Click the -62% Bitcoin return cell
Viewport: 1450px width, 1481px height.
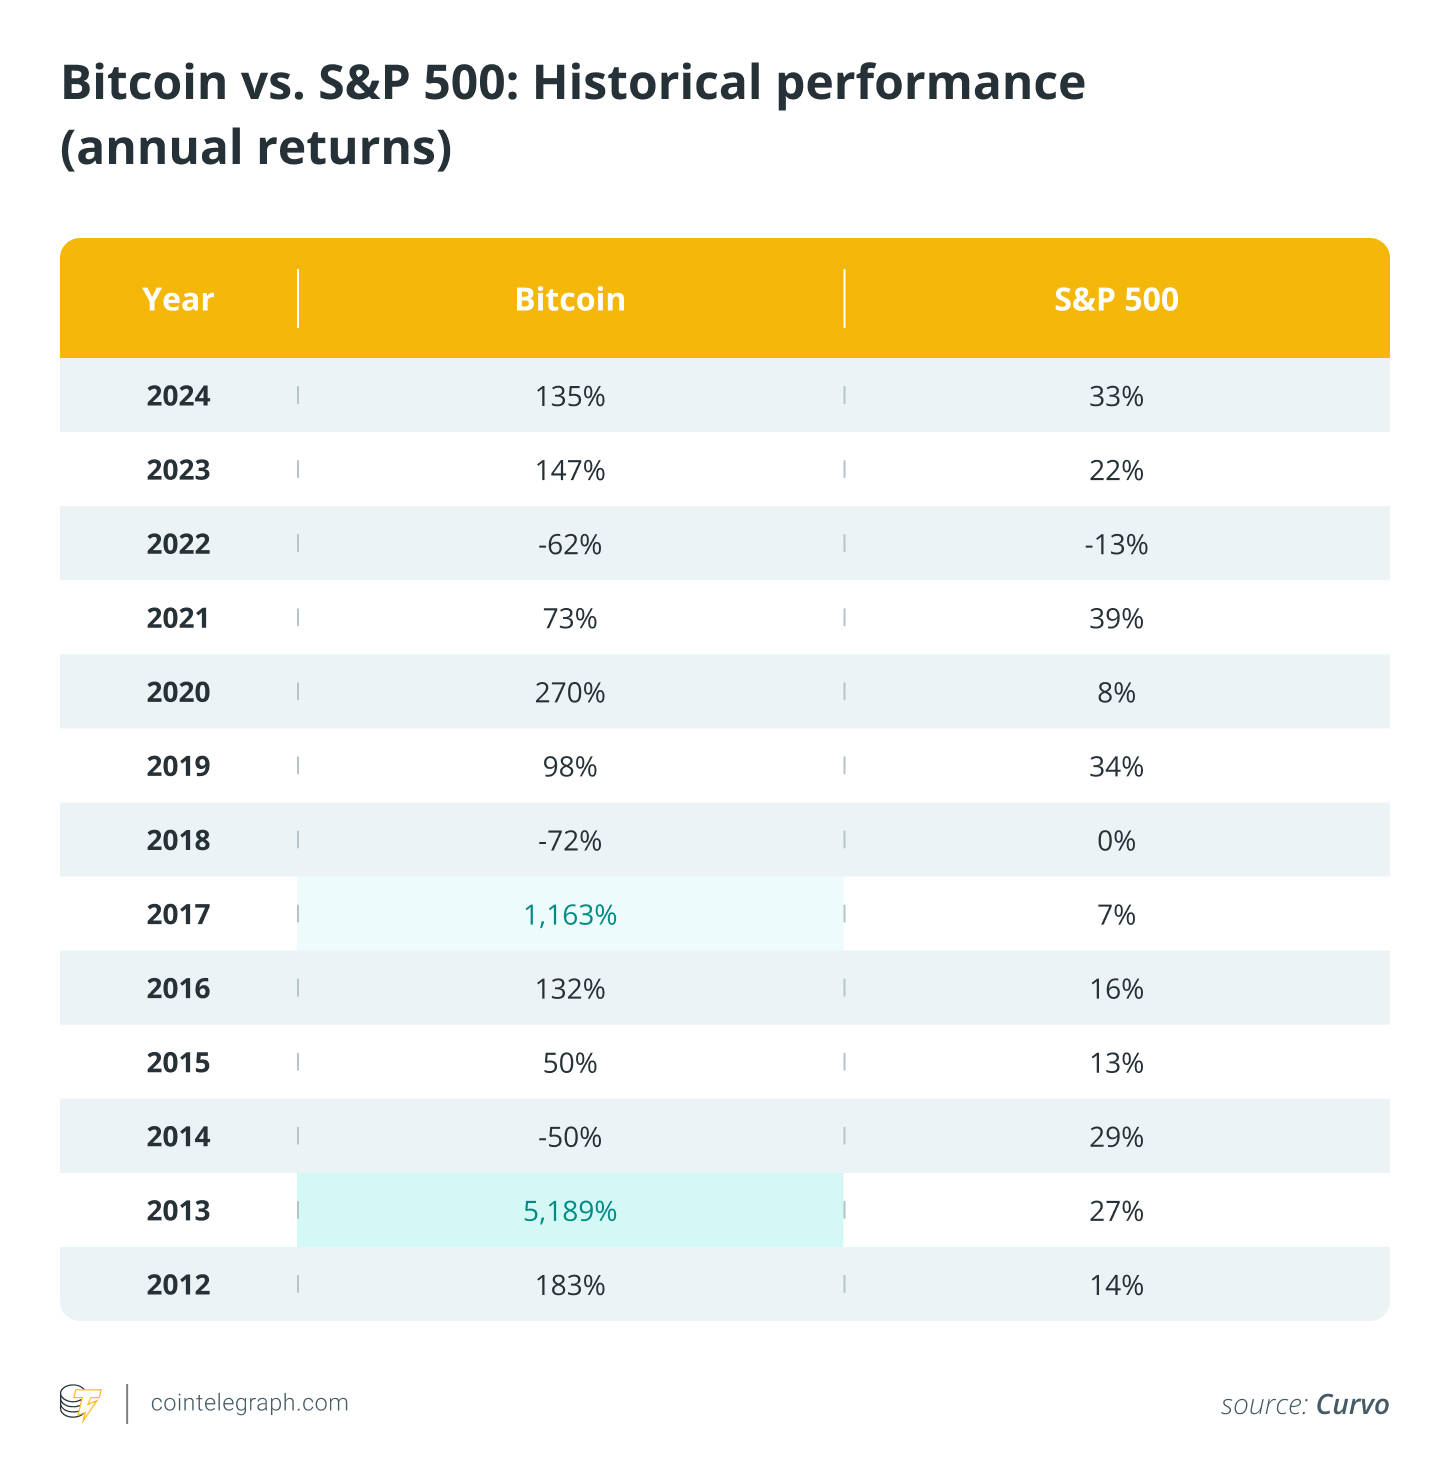tap(570, 545)
